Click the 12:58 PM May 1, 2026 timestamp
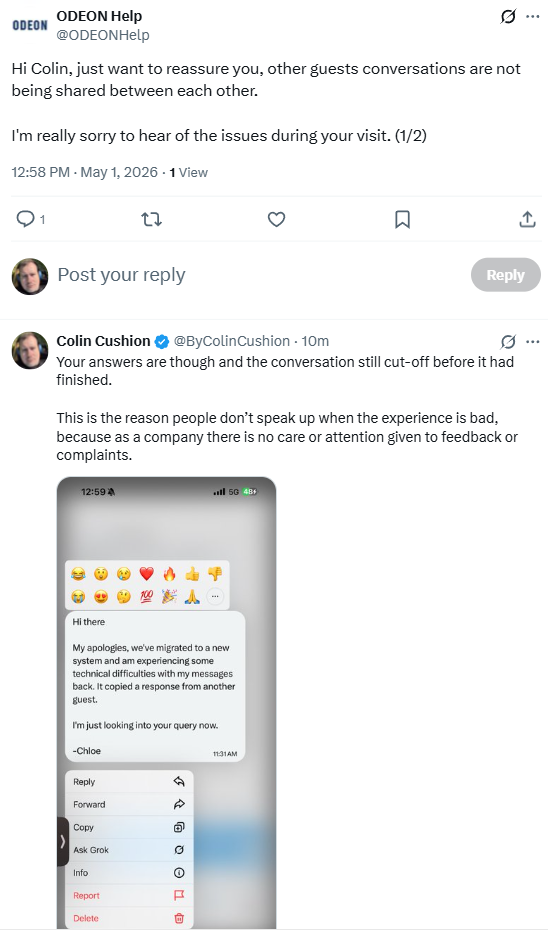The height and width of the screenshot is (930, 548). (x=84, y=173)
